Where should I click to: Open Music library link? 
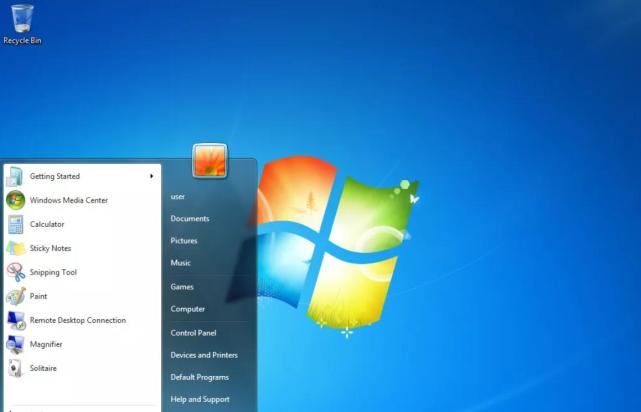pos(180,263)
